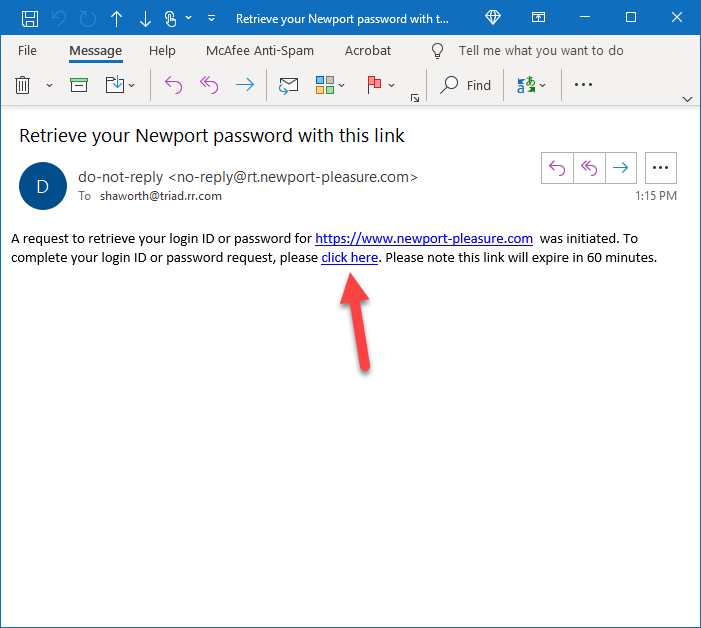Expand the Translate dropdown arrow

coord(543,85)
